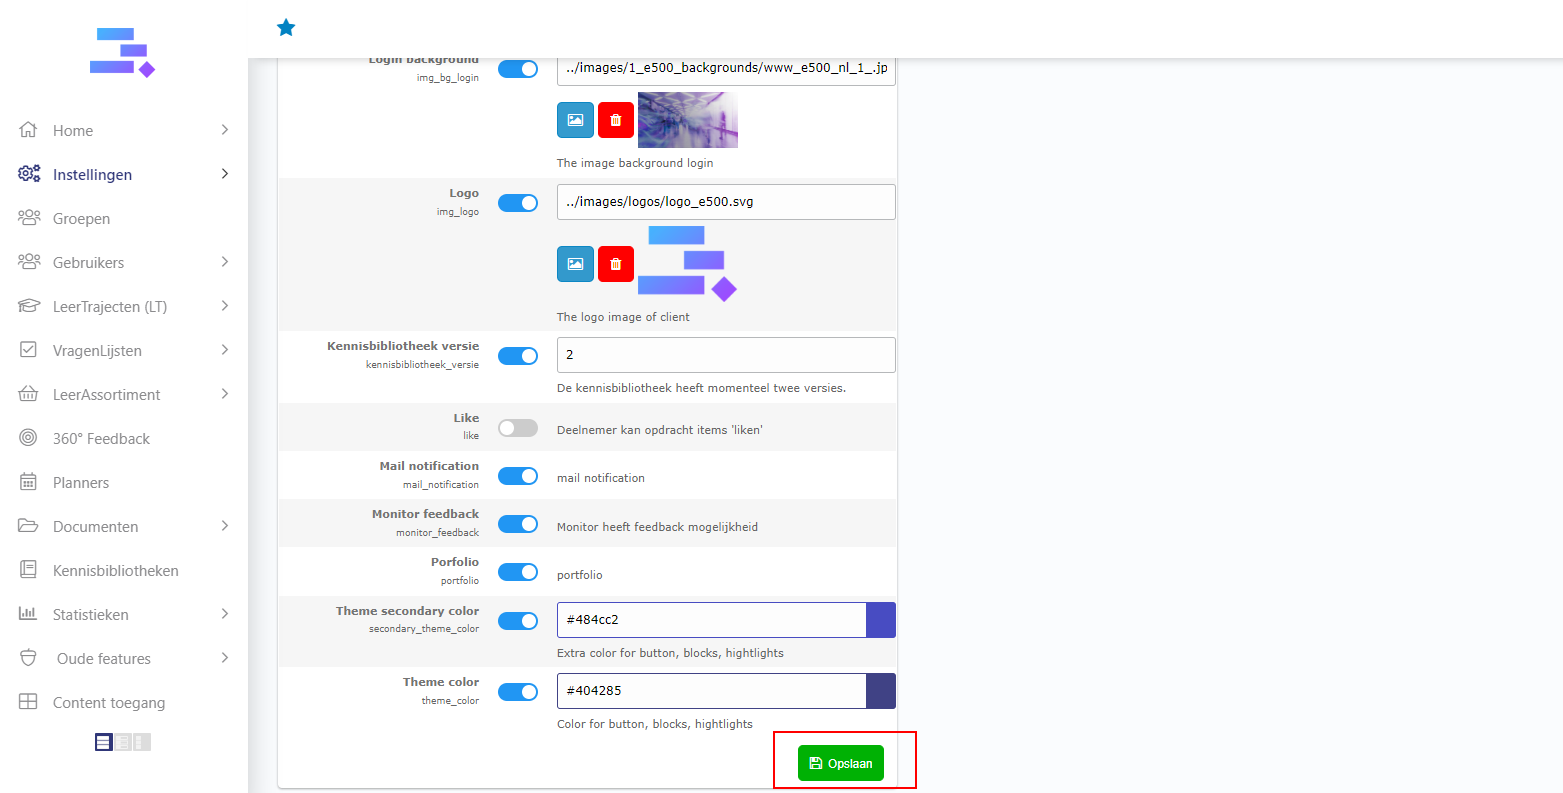
Task: Click the 360° Feedback target icon
Action: tap(29, 438)
